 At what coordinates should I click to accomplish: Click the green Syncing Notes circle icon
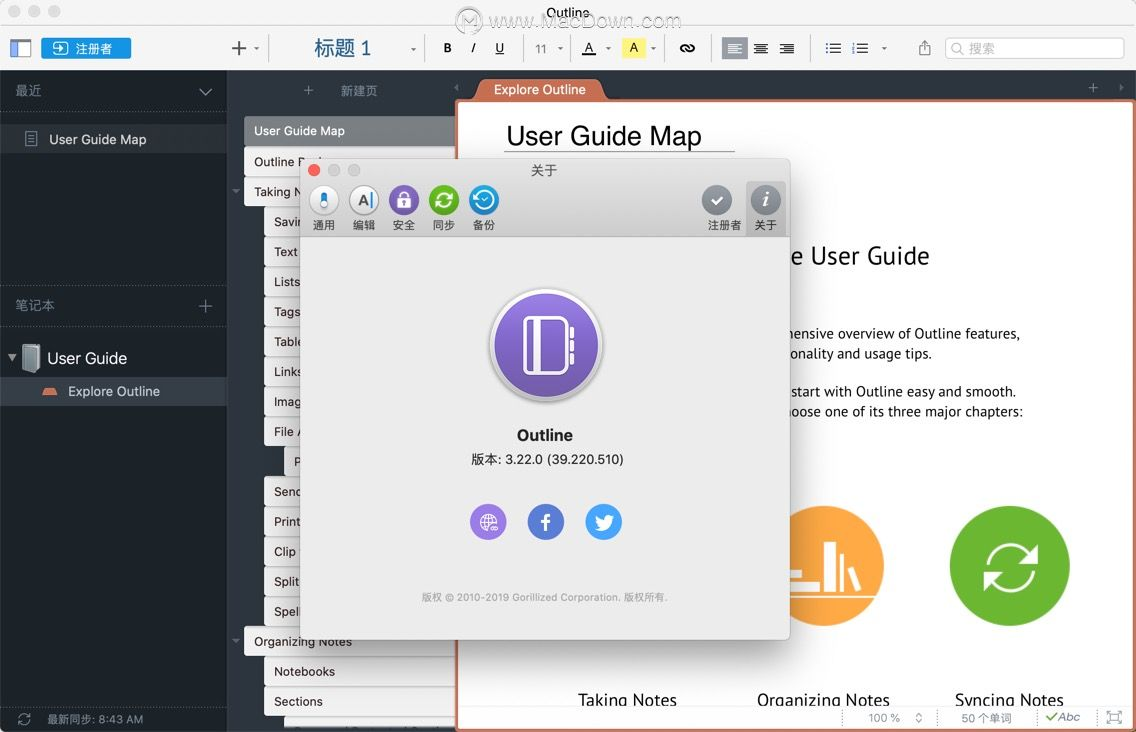[x=1009, y=566]
